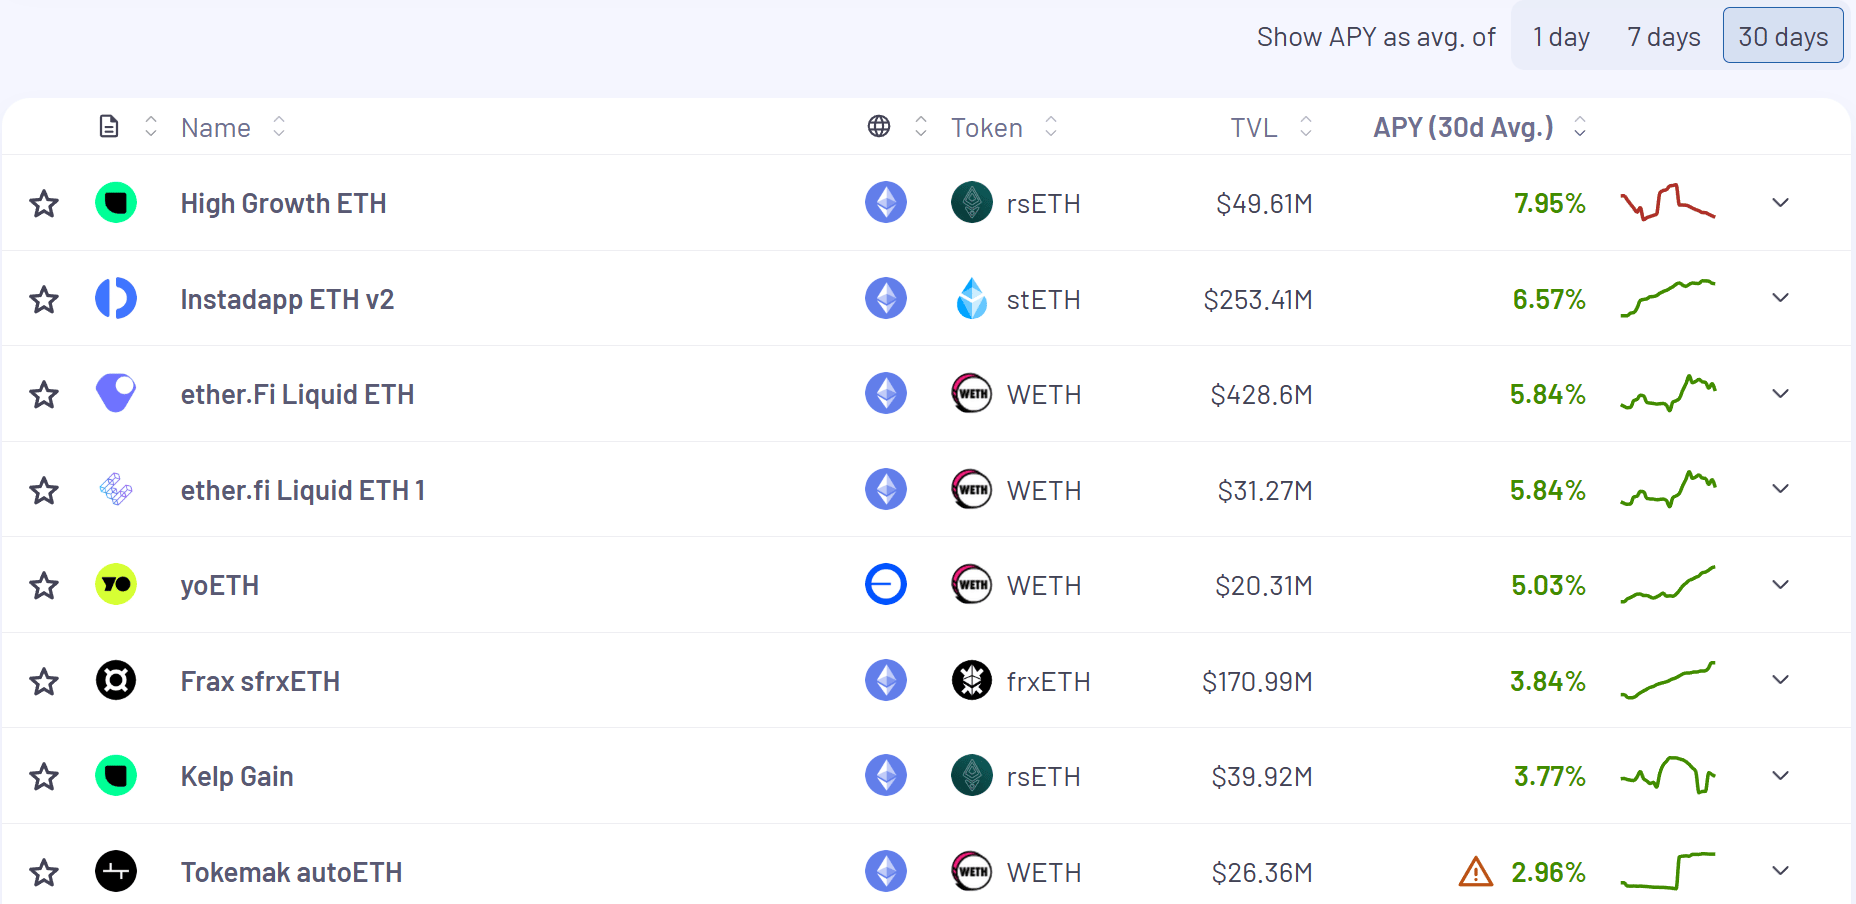Star the Instadapp ETH v2 vault

coord(44,299)
